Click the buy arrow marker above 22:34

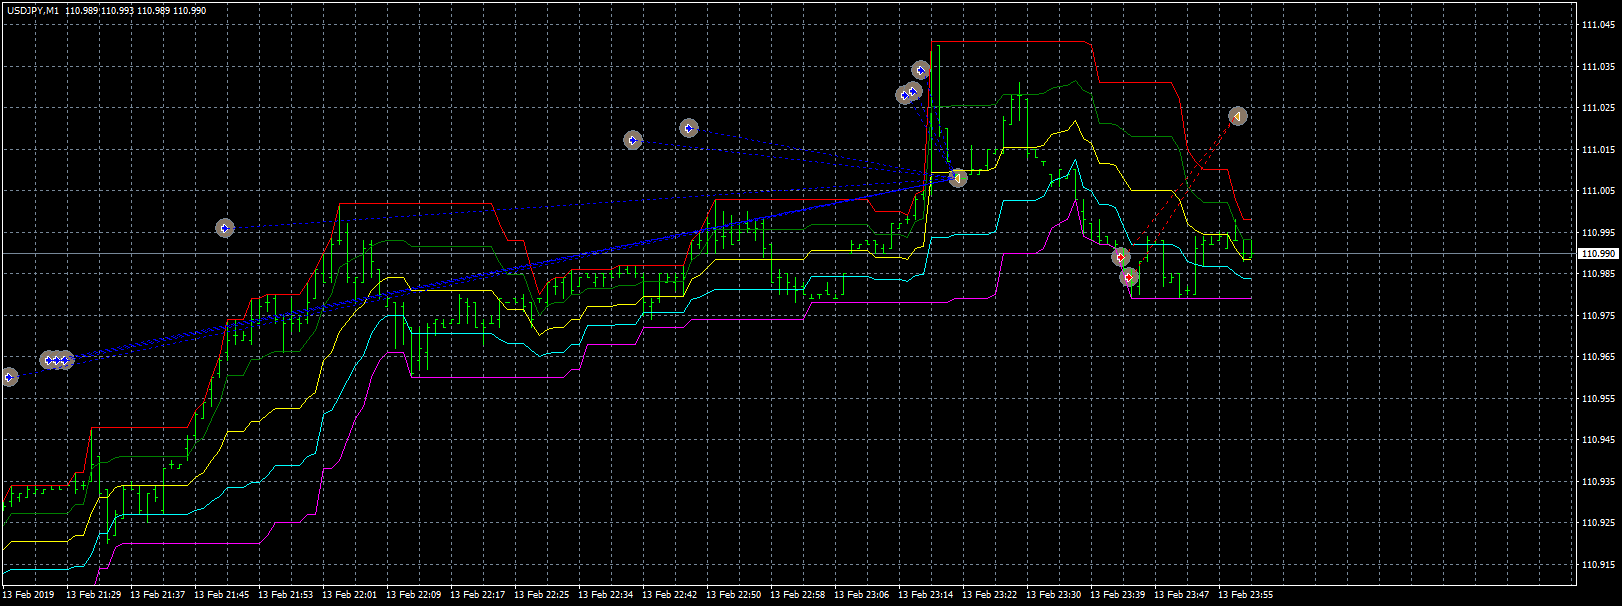tap(632, 140)
